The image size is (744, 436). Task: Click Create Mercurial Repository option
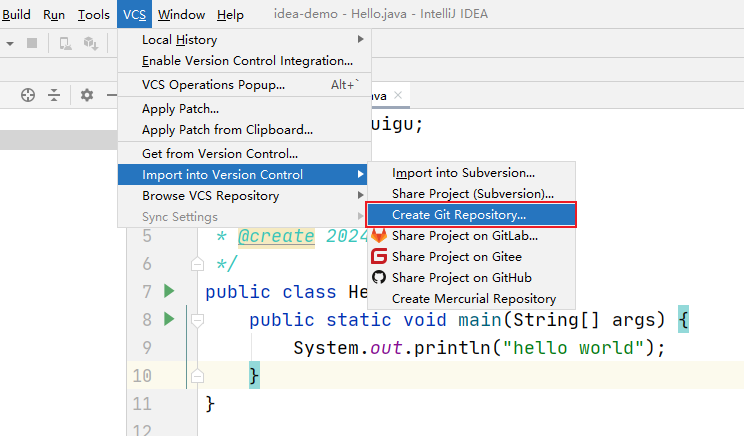(474, 299)
